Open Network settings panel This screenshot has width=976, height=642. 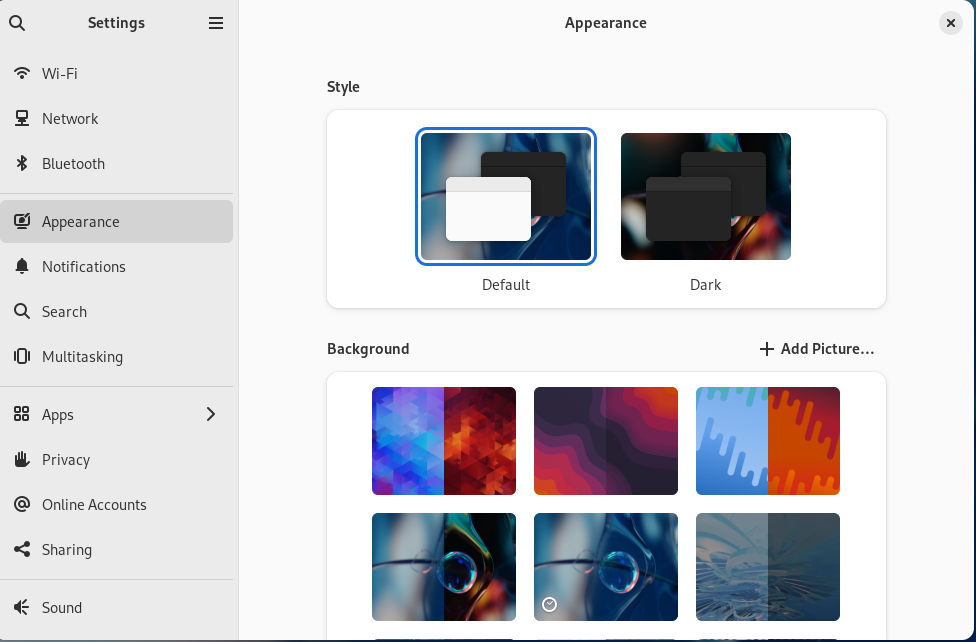tap(116, 118)
